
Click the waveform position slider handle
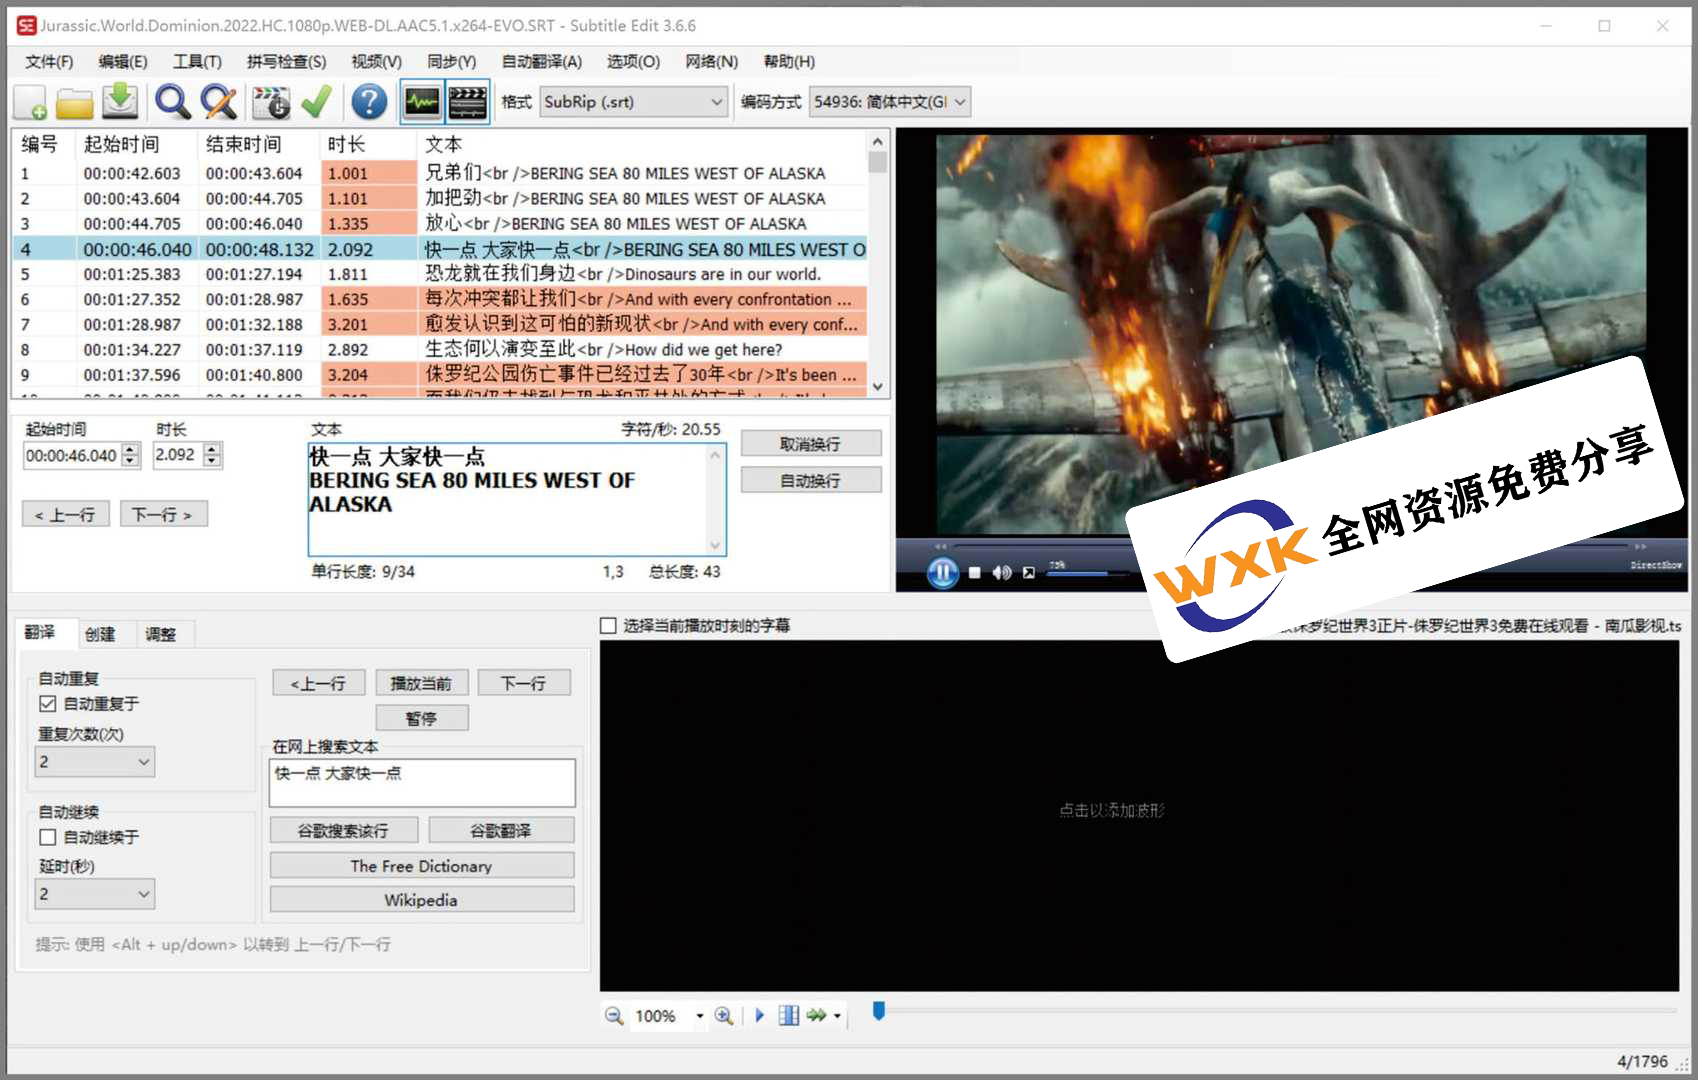pyautogui.click(x=879, y=1011)
